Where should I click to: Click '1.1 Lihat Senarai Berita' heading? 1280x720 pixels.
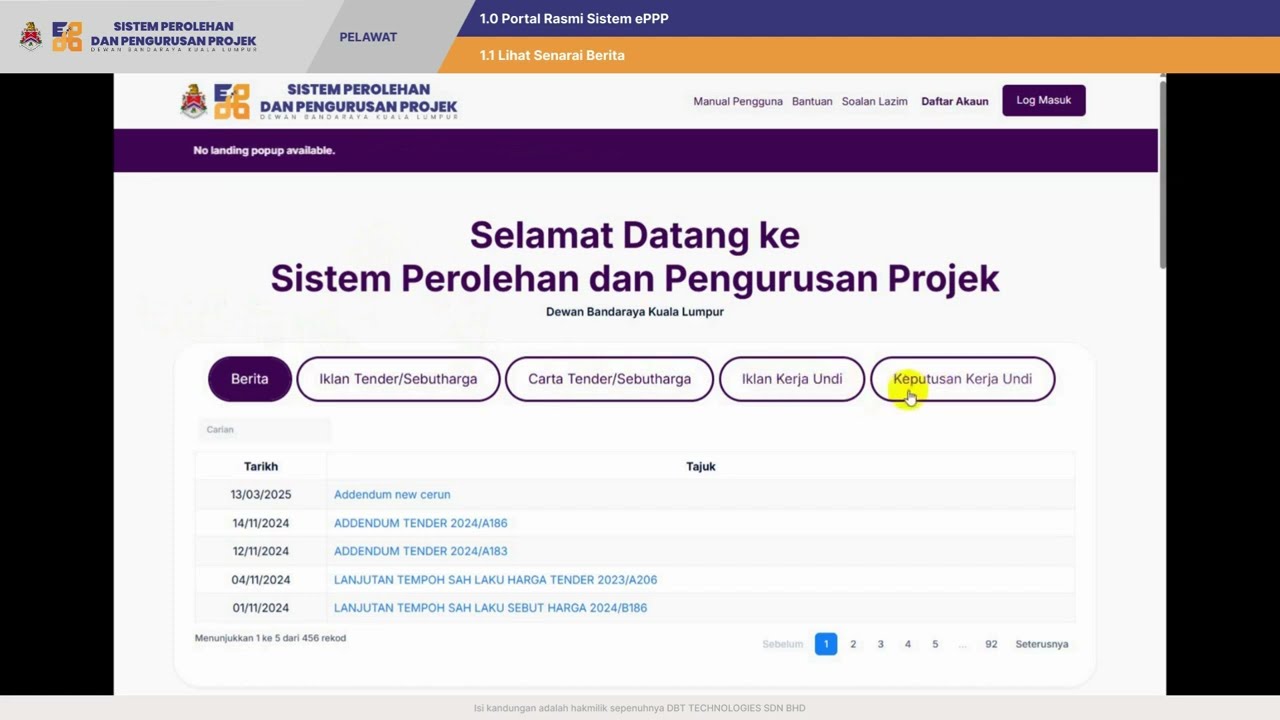click(x=552, y=55)
